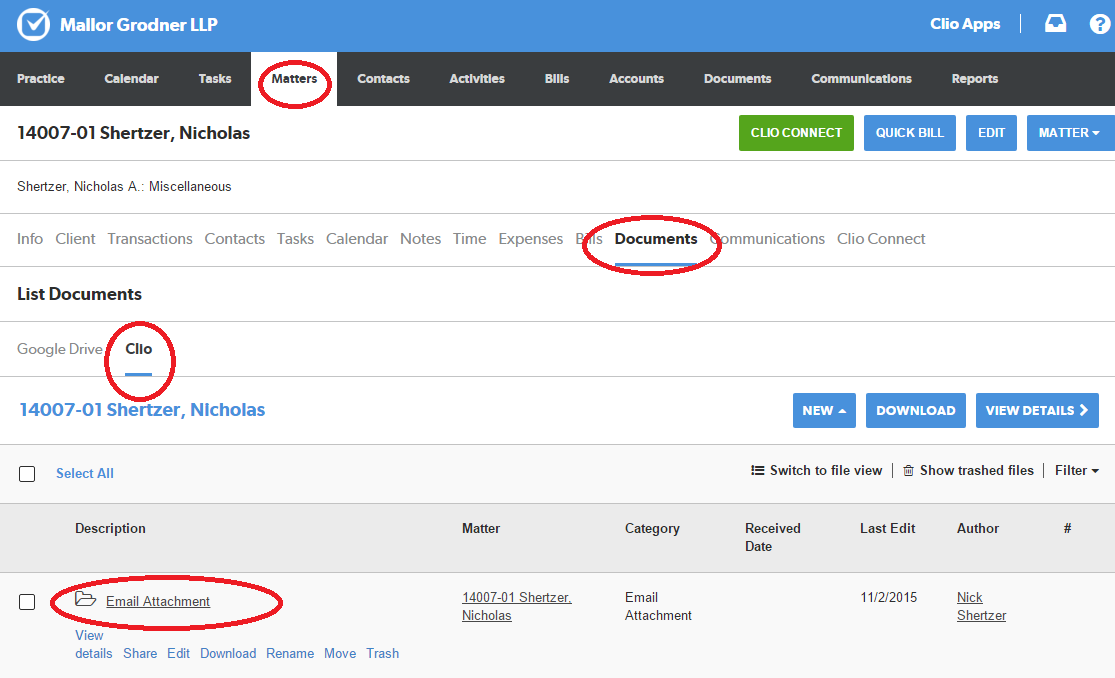Click Switch to file view text
Image resolution: width=1115 pixels, height=678 pixels.
826,470
